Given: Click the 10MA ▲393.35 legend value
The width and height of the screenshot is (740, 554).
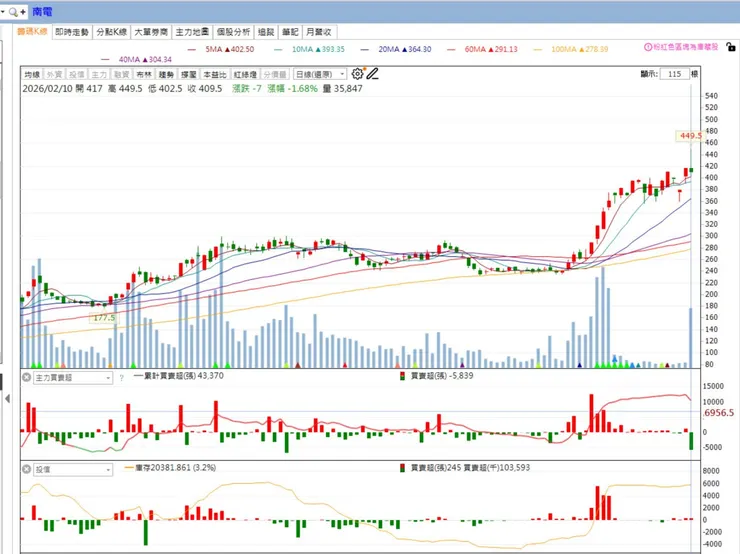Looking at the screenshot, I should pos(318,49).
